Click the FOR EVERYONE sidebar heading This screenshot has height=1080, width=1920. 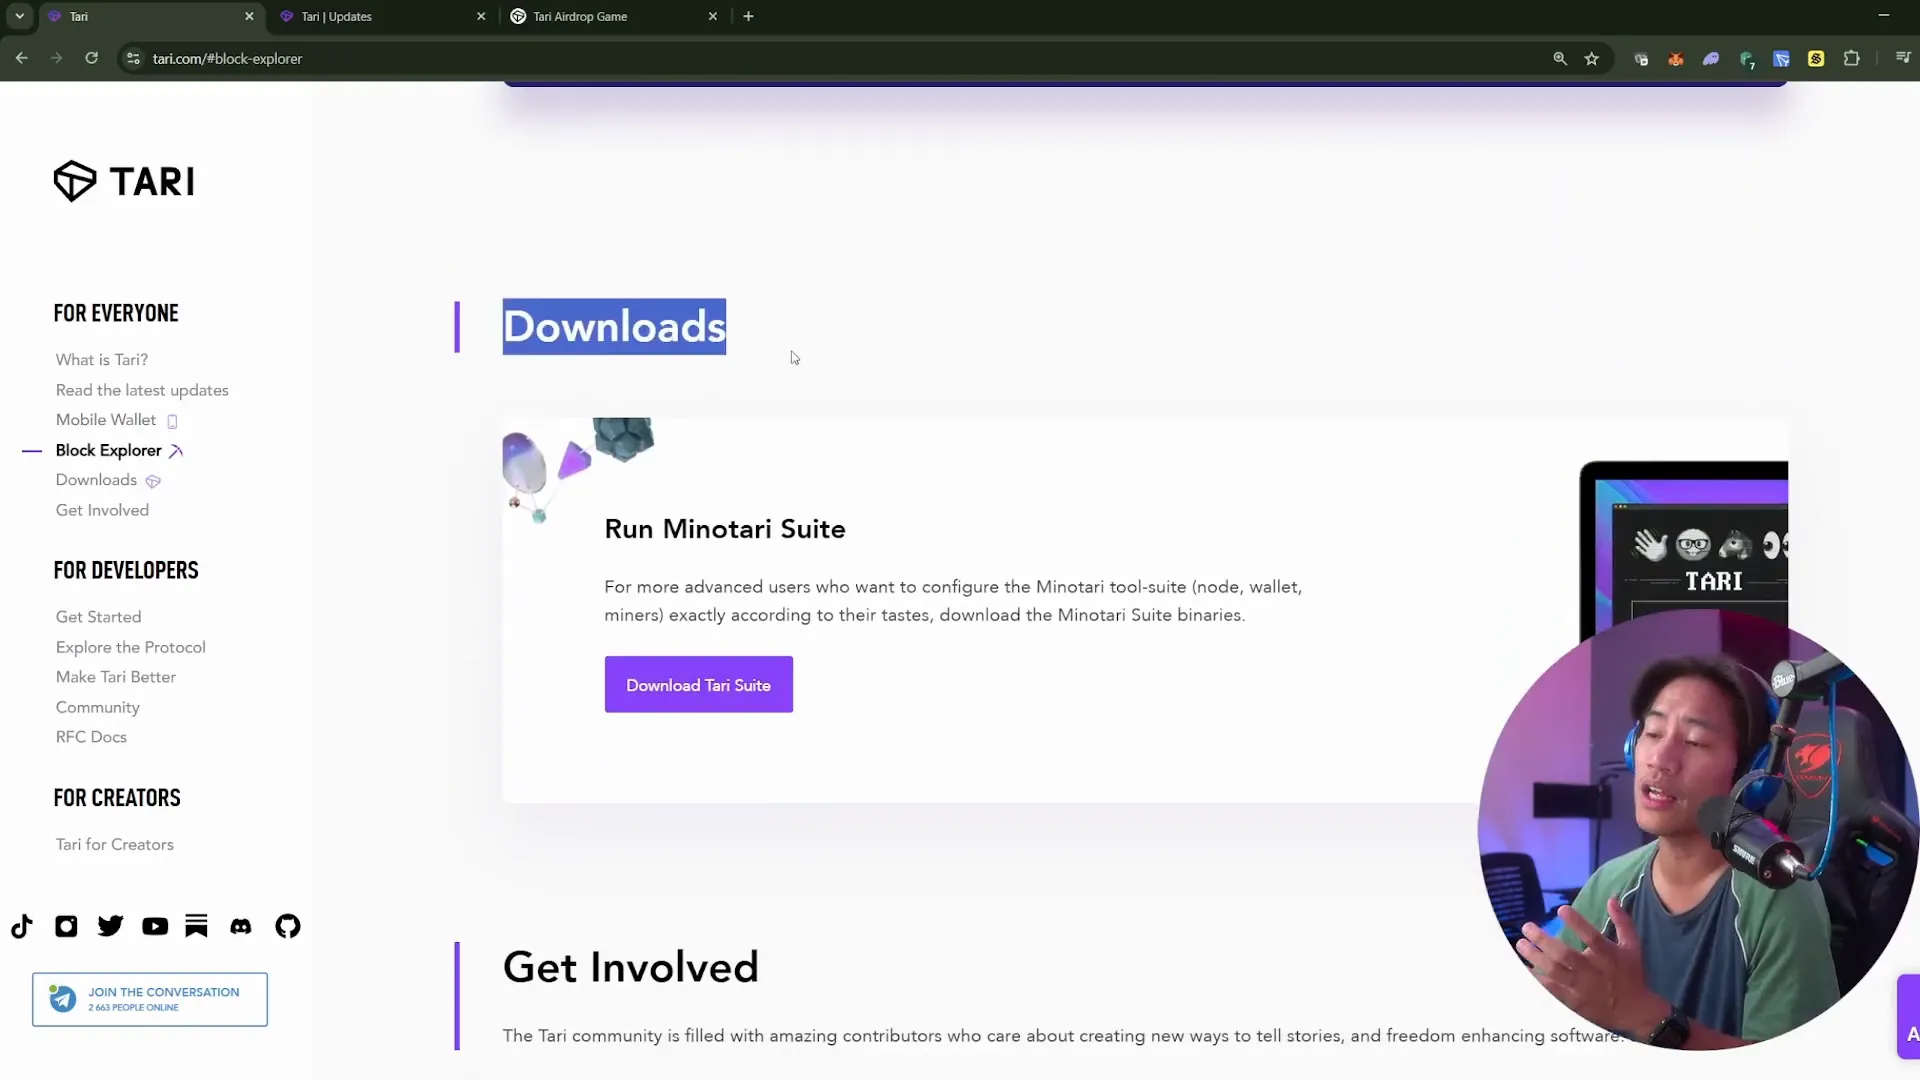[116, 313]
